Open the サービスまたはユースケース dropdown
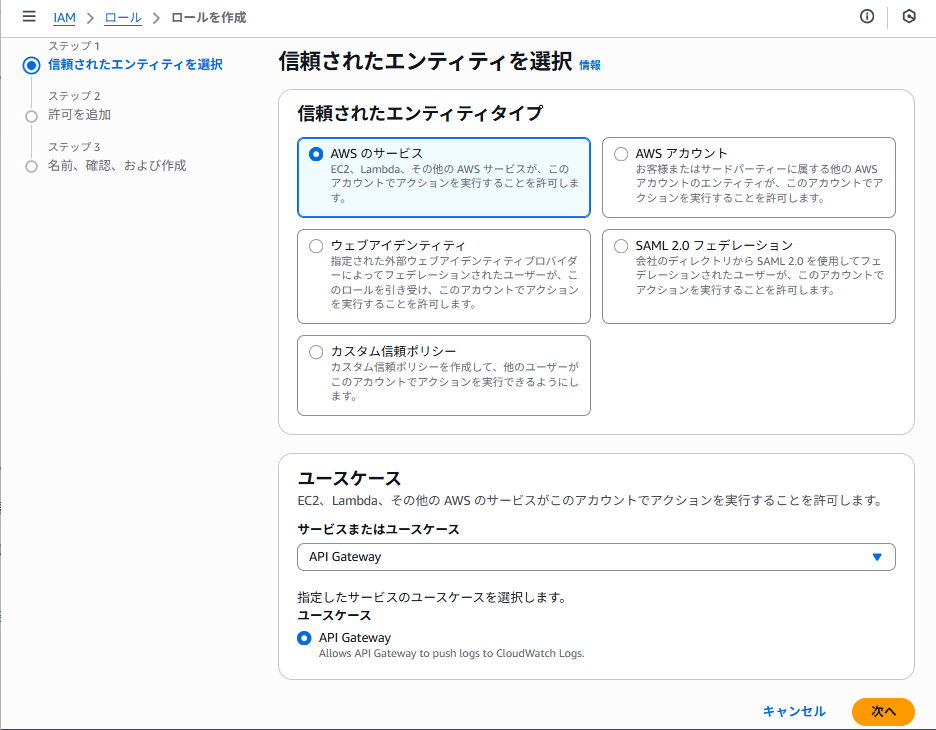This screenshot has height=730, width=936. point(596,557)
